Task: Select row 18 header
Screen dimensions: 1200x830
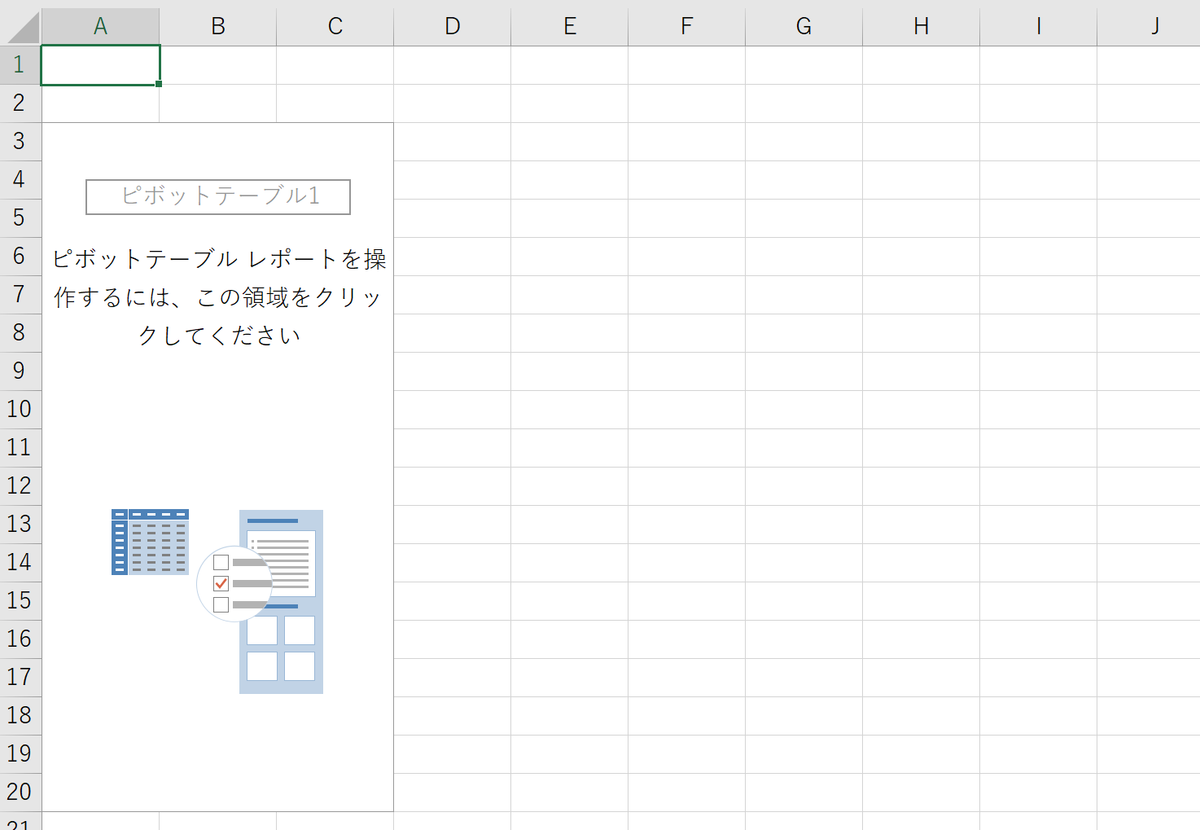Action: 20,715
